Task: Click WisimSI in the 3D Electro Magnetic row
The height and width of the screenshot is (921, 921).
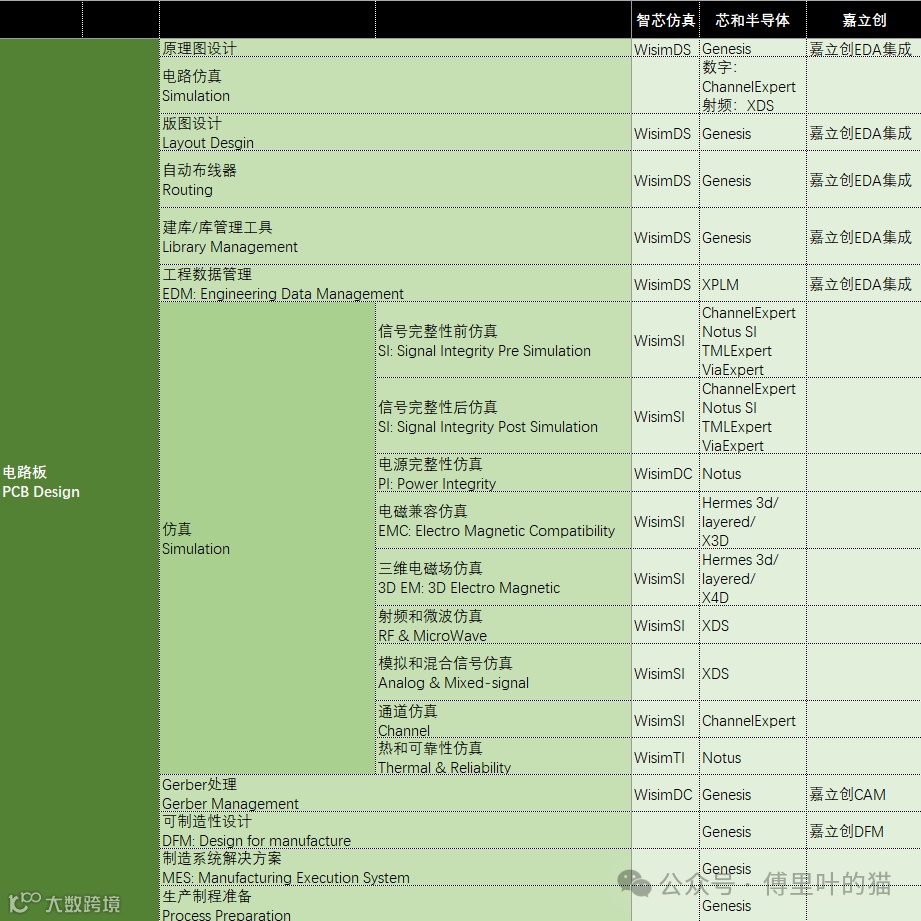Action: pyautogui.click(x=663, y=578)
